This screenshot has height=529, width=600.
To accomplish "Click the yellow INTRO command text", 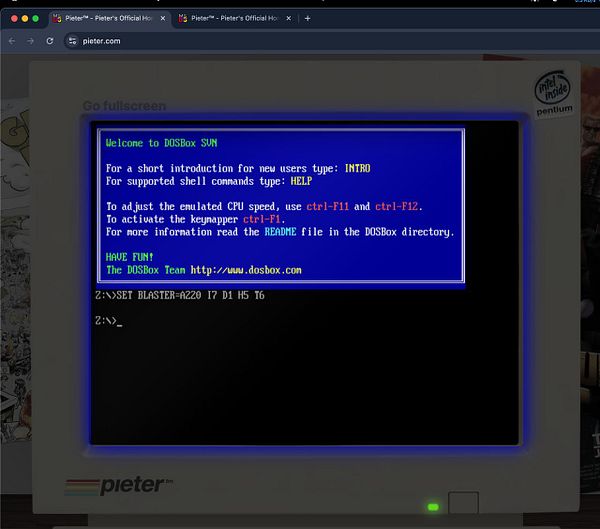I will [357, 168].
